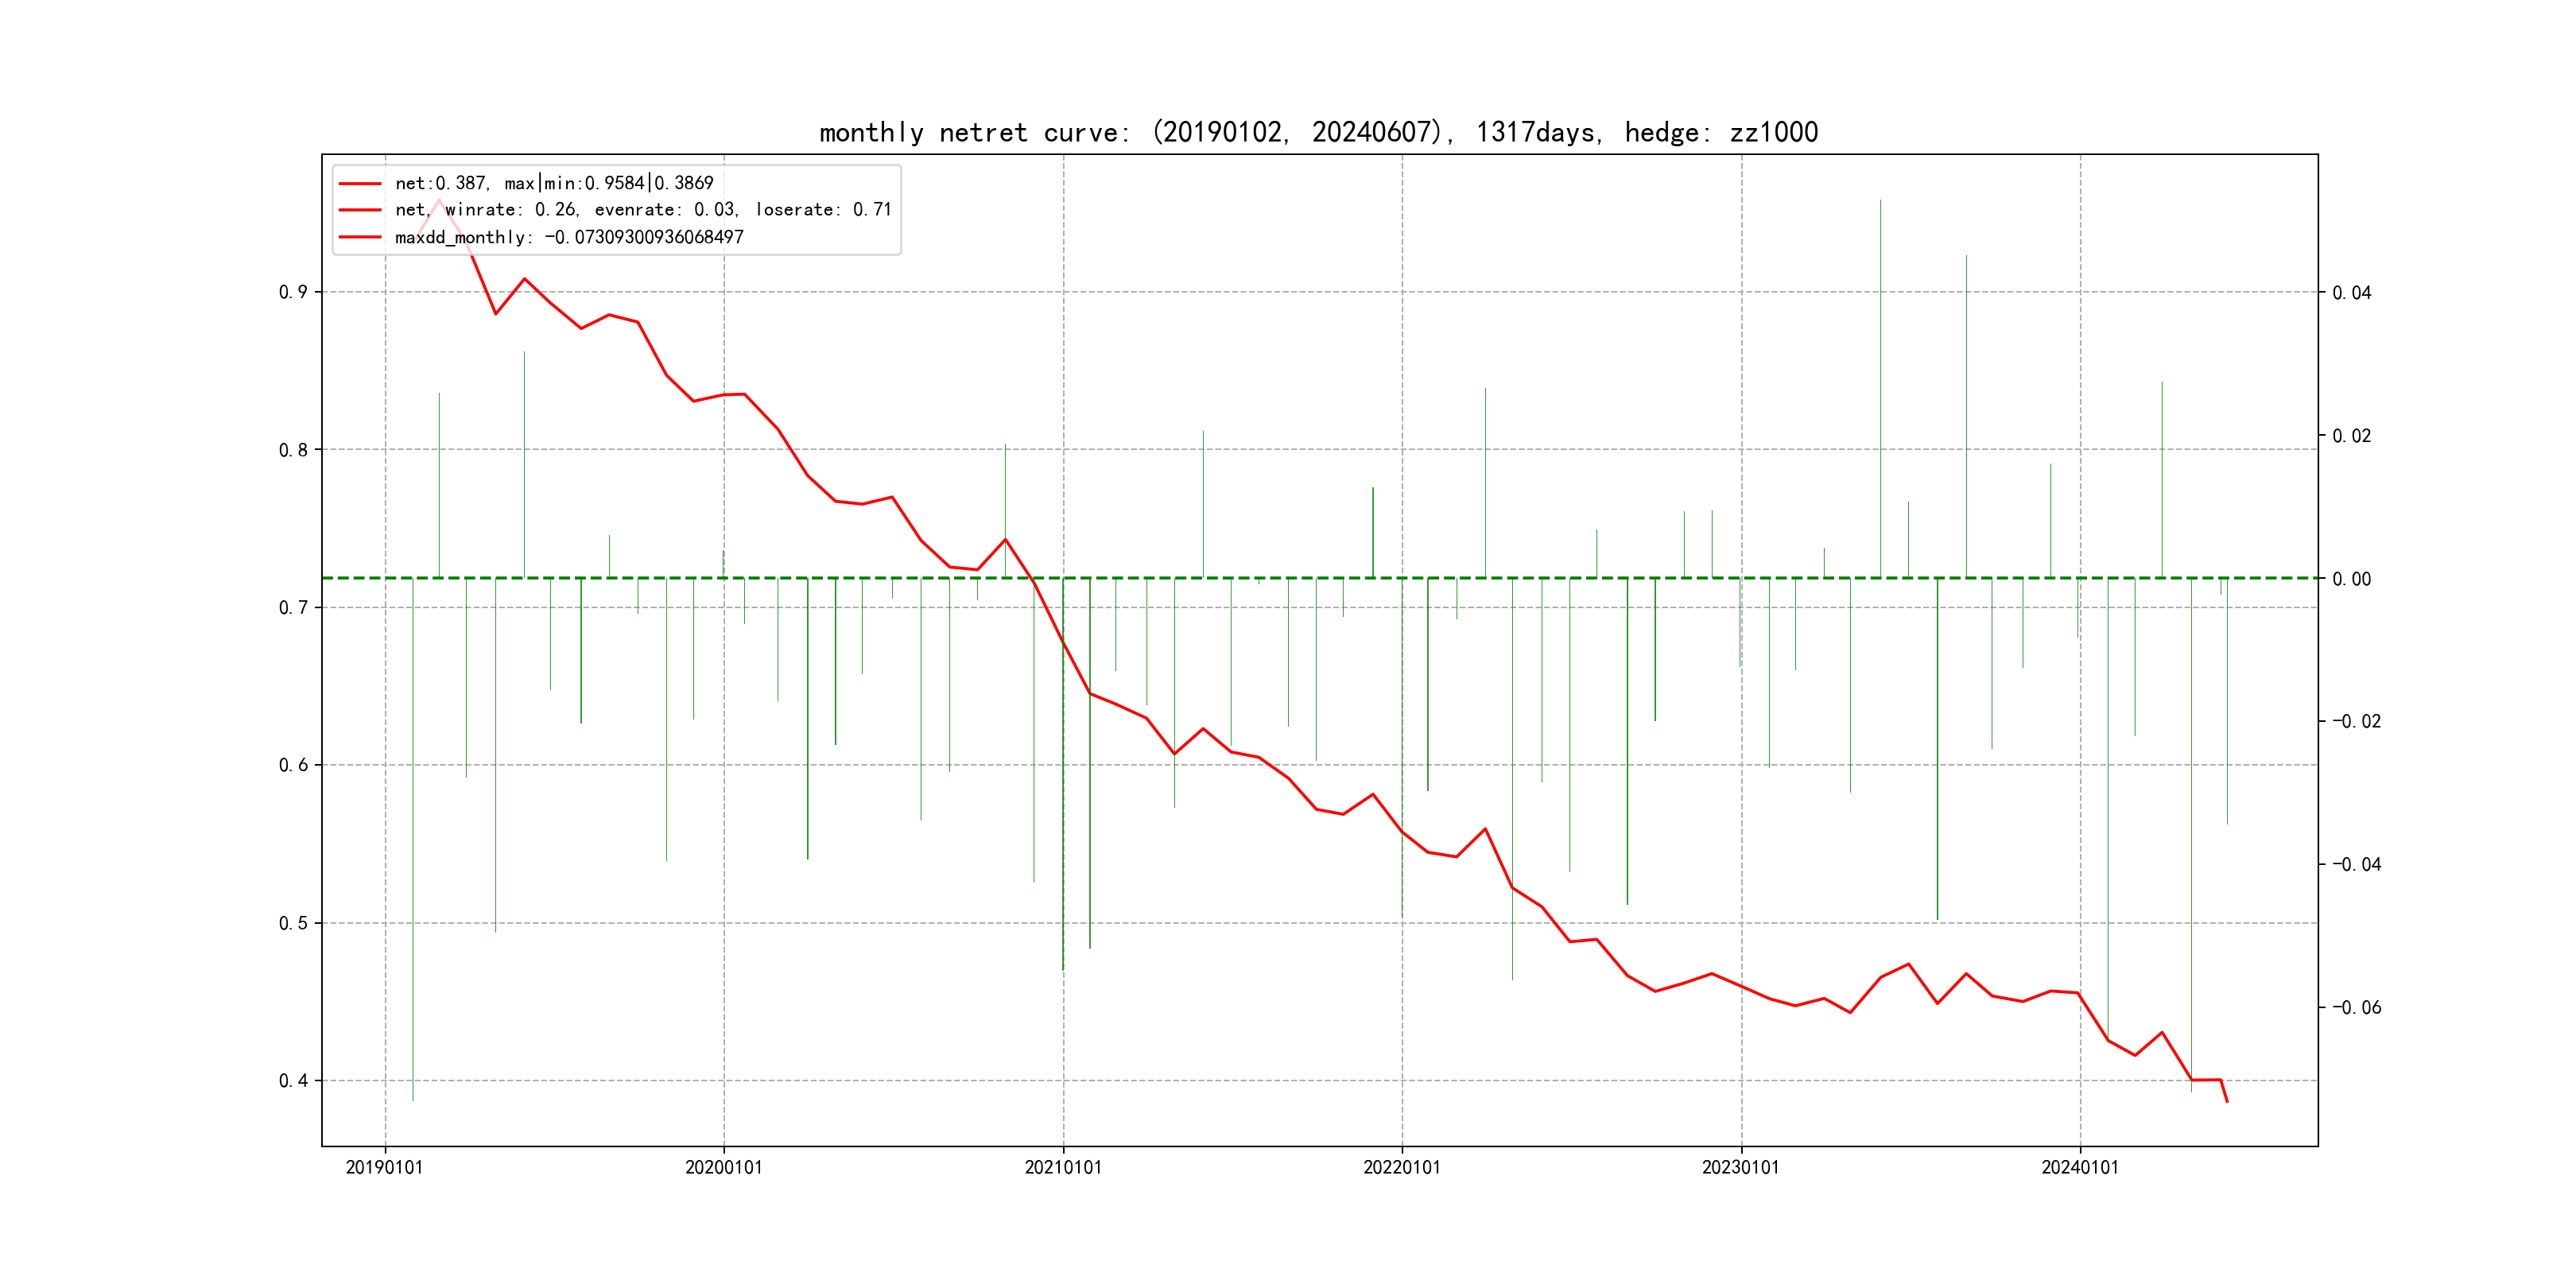The width and height of the screenshot is (2576, 1288).
Task: Click the 20190101 x-axis label
Action: coord(384,1168)
